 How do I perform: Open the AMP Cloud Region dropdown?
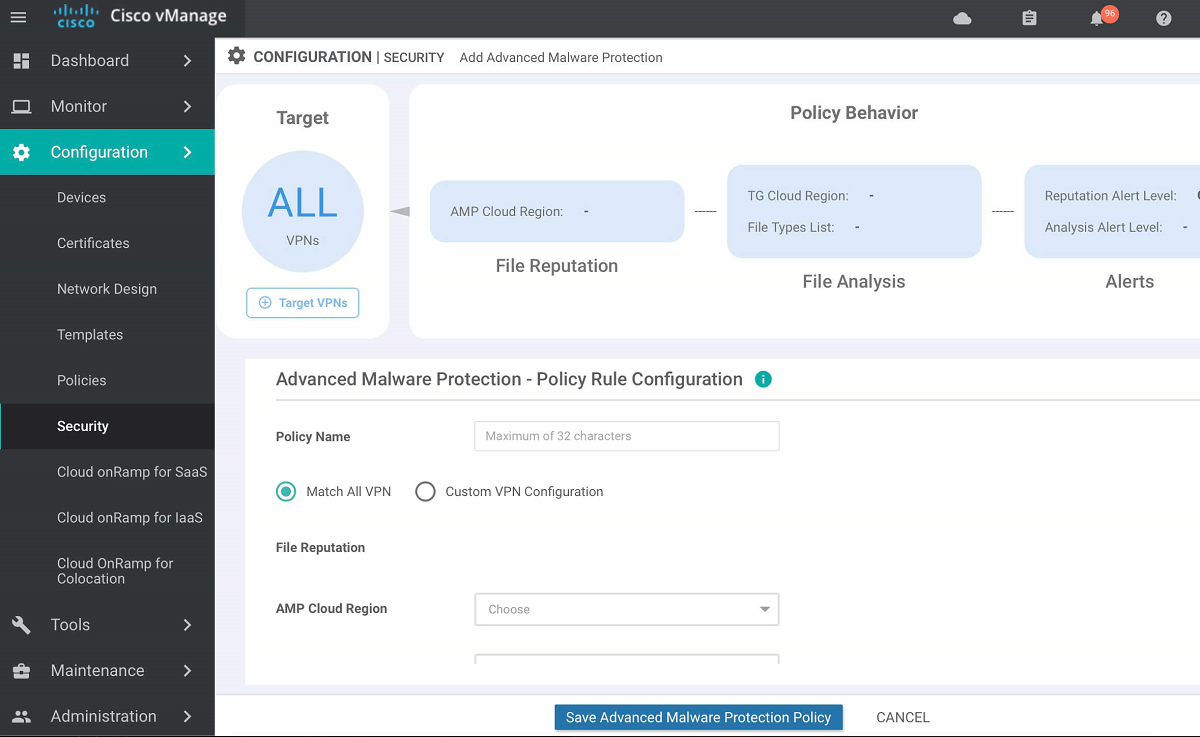click(626, 609)
